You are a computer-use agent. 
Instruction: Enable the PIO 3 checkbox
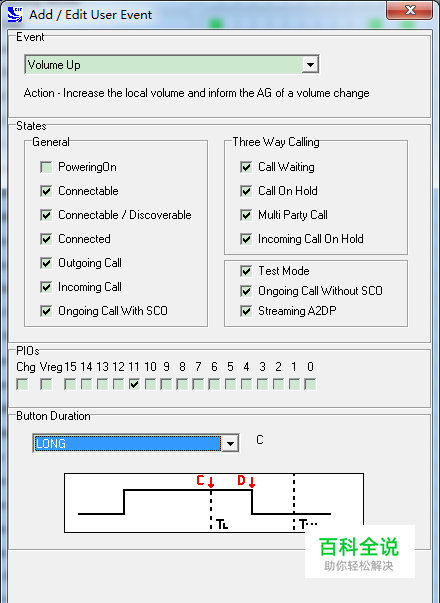point(262,384)
